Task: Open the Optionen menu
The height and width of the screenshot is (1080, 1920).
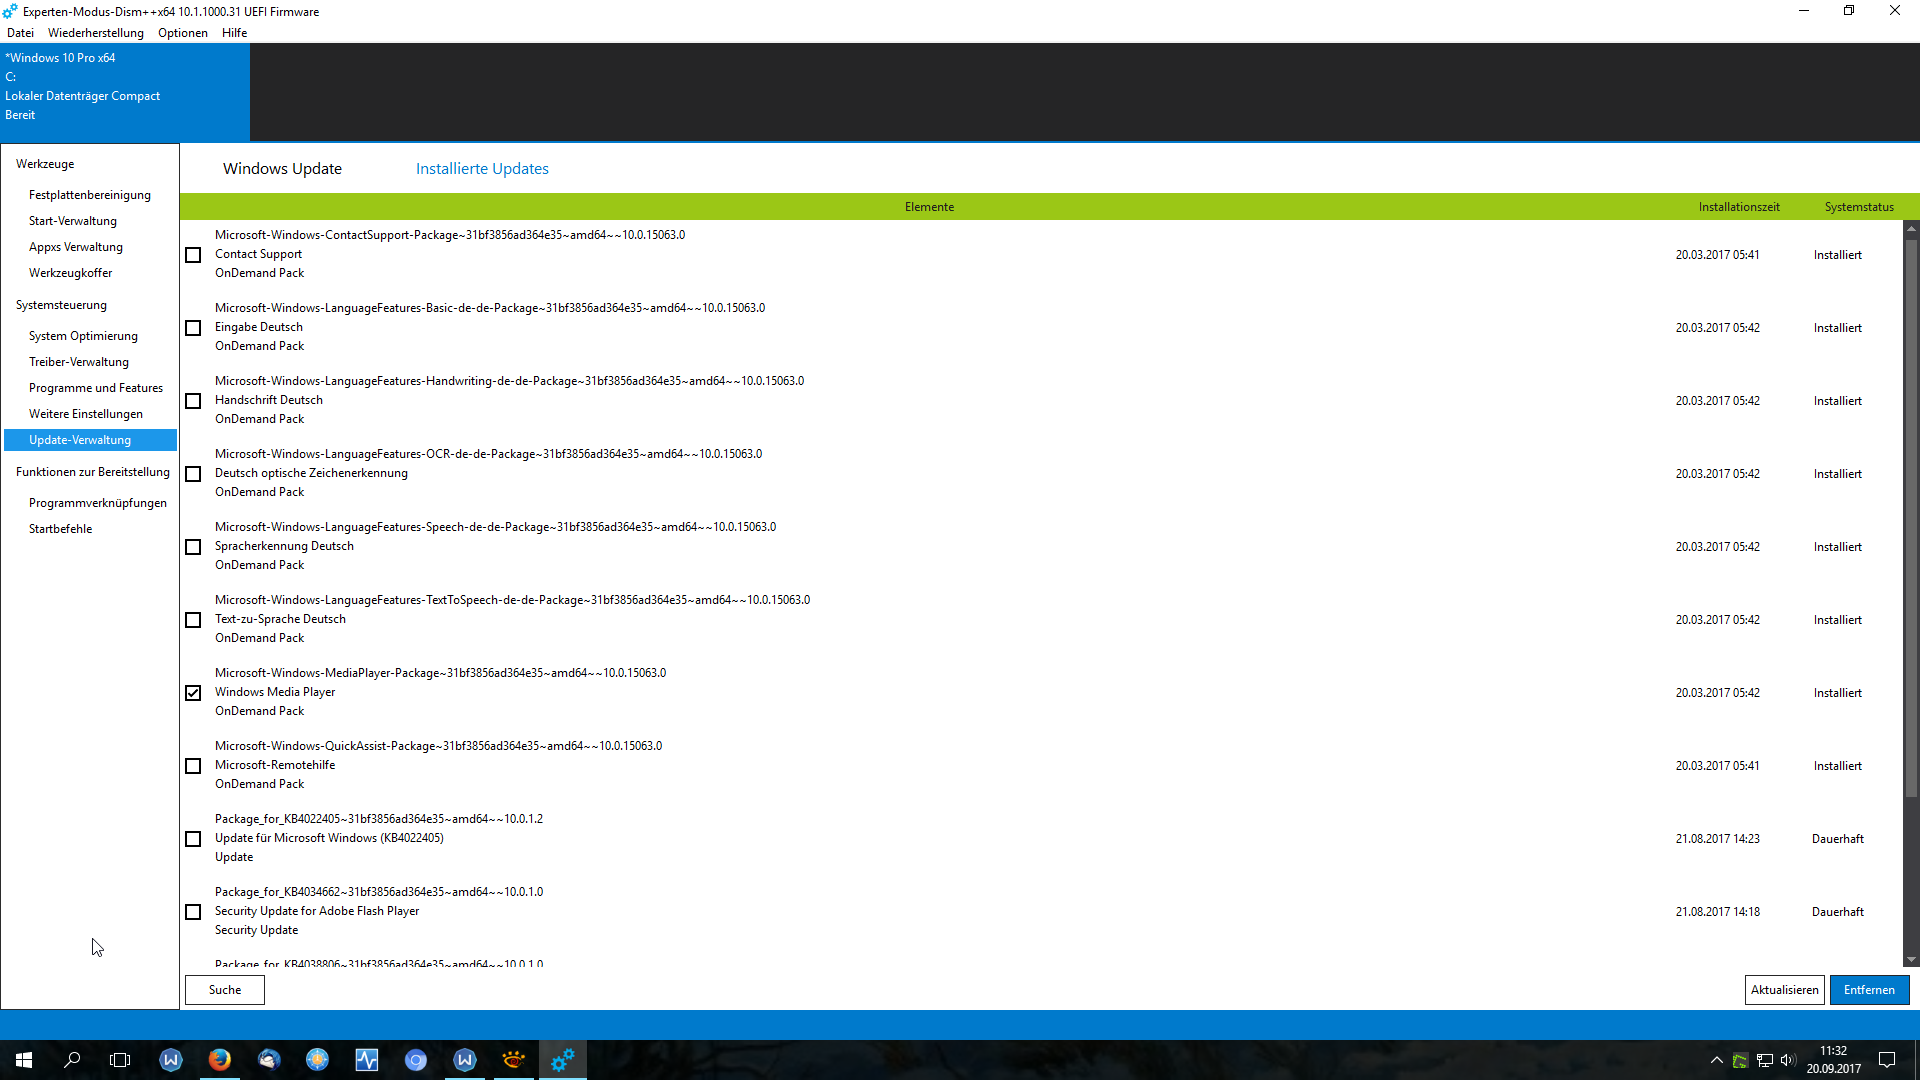Action: [x=183, y=33]
